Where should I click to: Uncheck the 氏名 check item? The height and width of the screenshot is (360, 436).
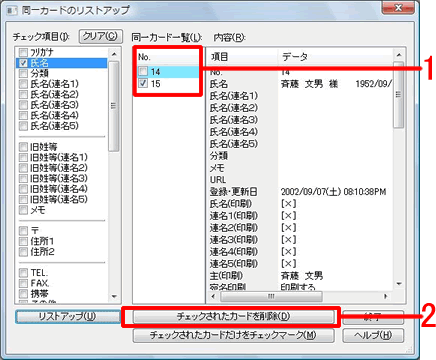tap(23, 63)
